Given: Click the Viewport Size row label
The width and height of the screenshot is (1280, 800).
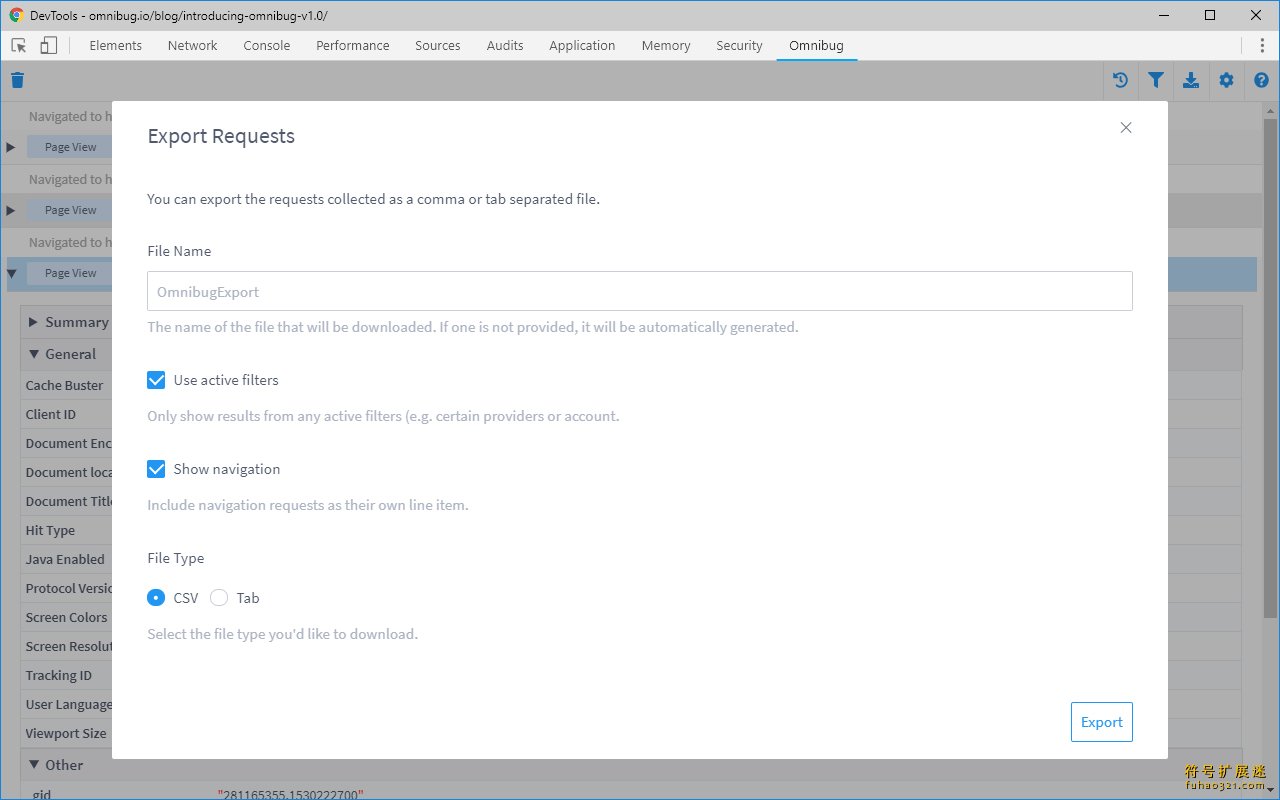Looking at the screenshot, I should coord(66,733).
